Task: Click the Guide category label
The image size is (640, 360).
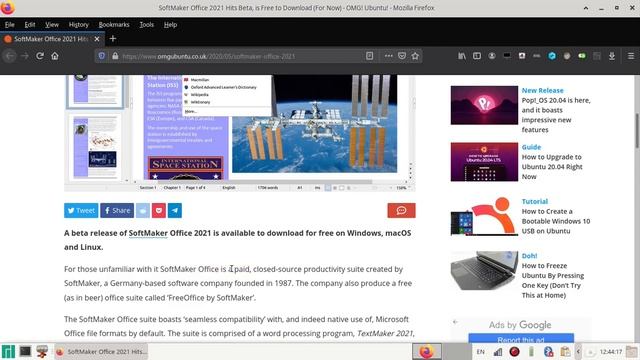Action: point(531,147)
